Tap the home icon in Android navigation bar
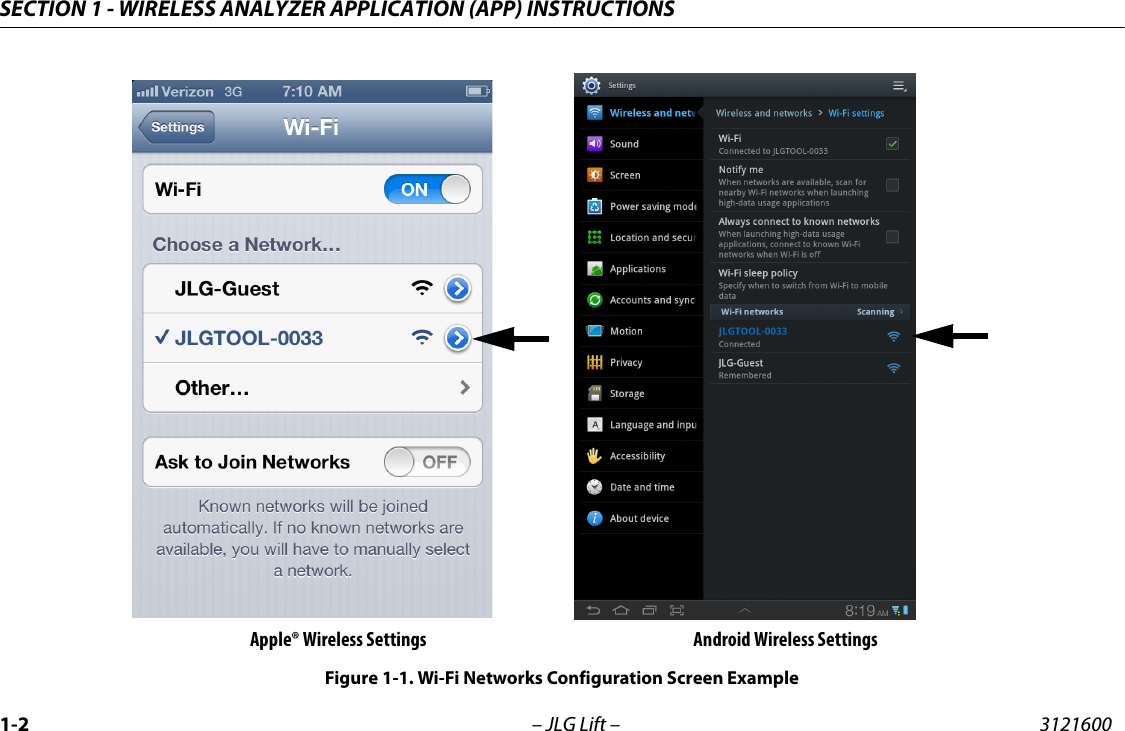The image size is (1125, 731). click(x=620, y=609)
